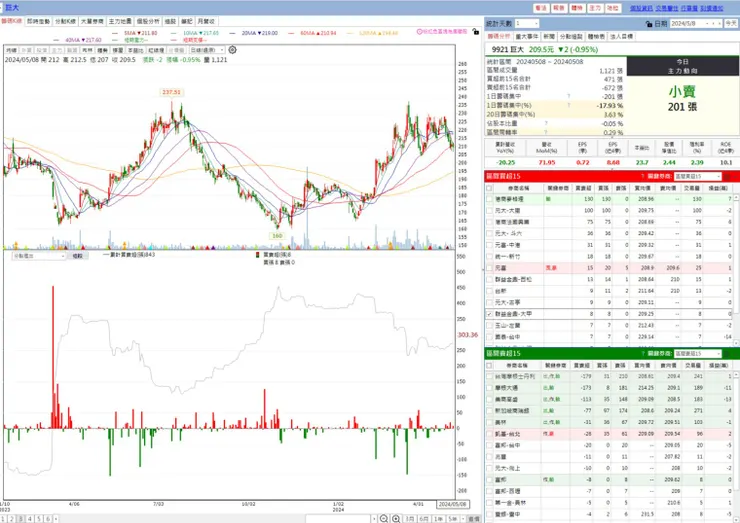Tick the checkbox for 元富 buy row
Screen dimensions: 740x523
click(x=489, y=268)
